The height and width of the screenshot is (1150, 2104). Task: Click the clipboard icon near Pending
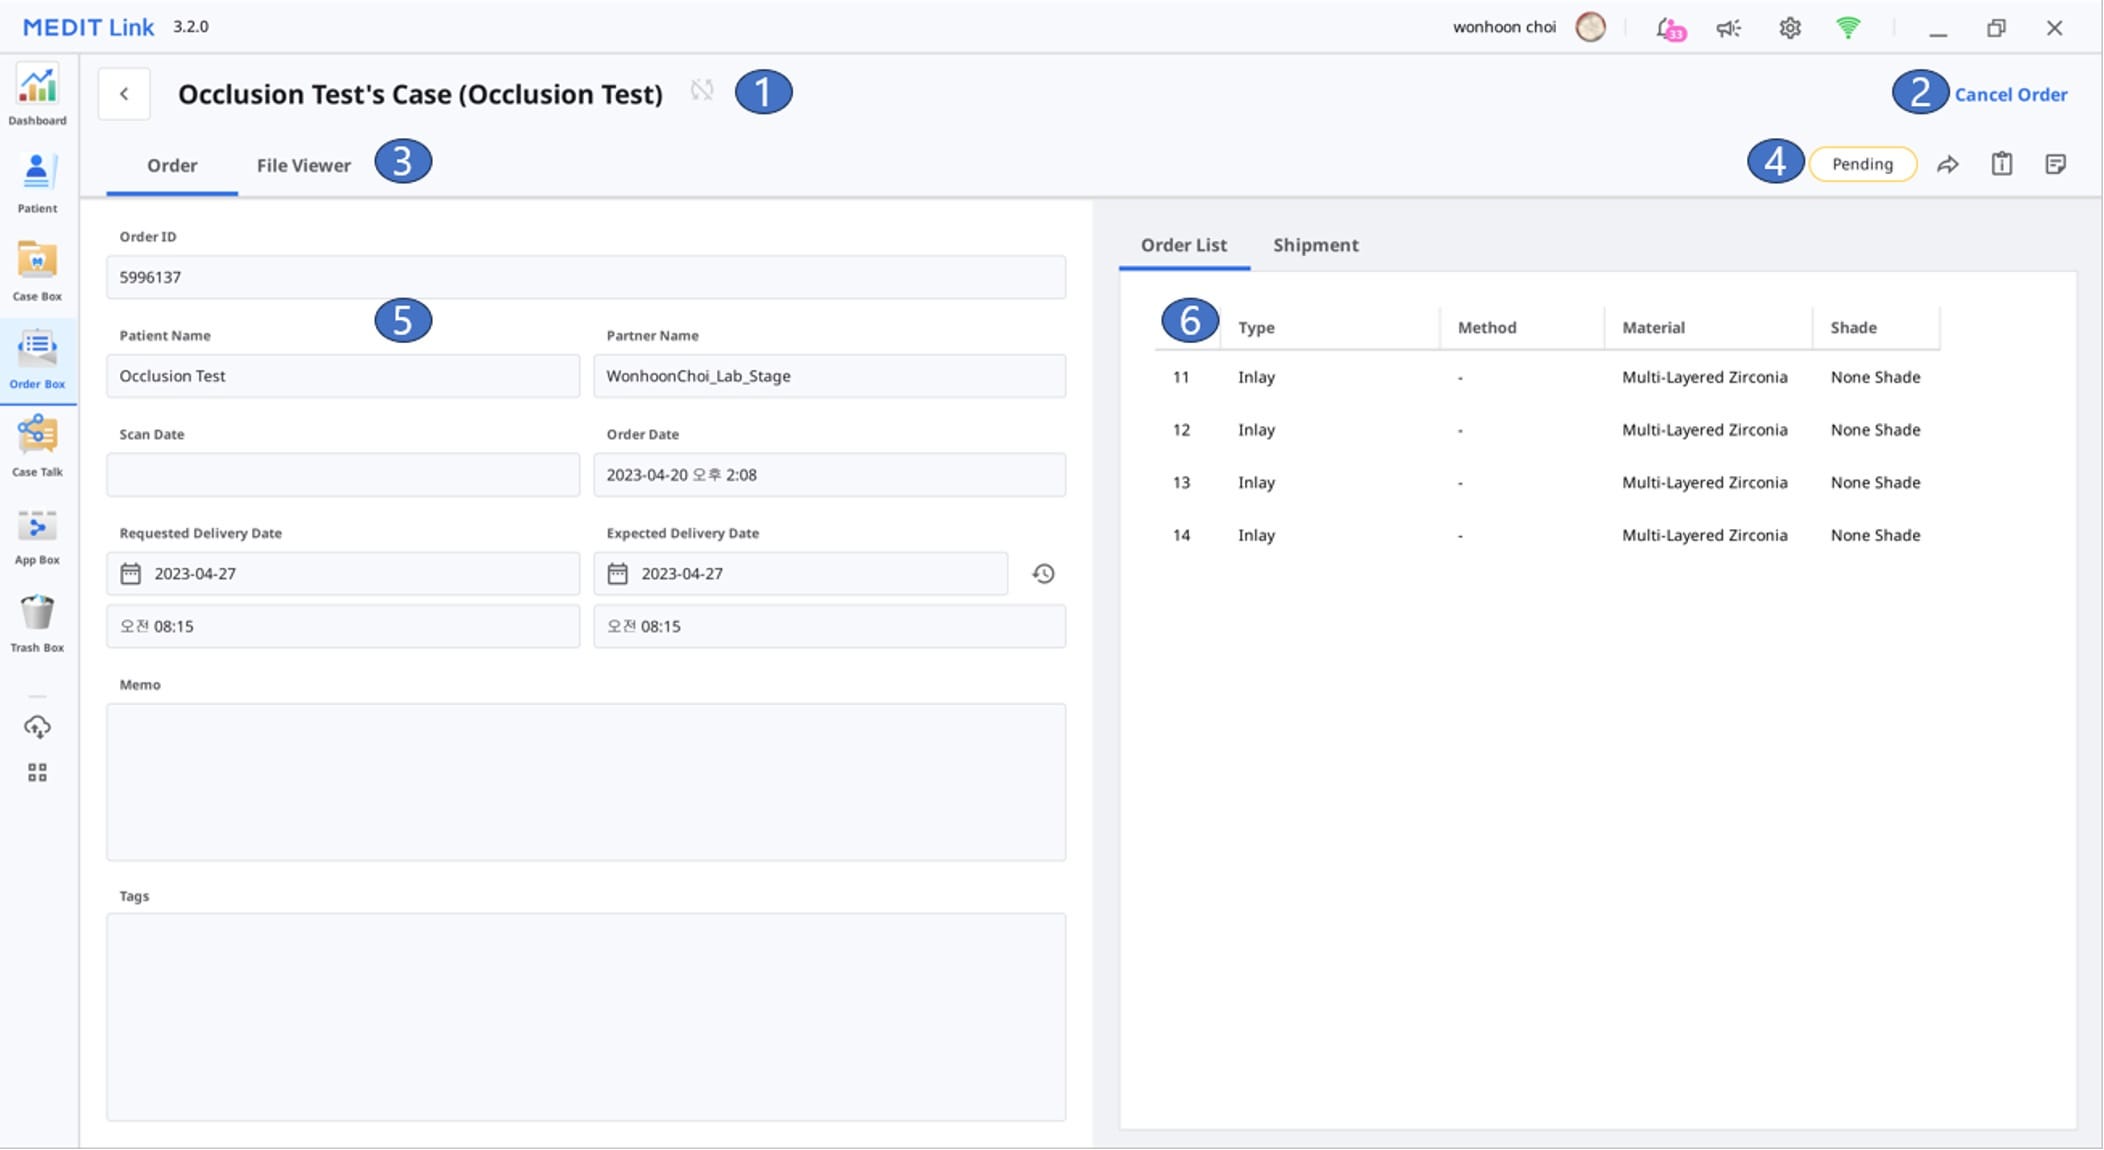[2001, 164]
